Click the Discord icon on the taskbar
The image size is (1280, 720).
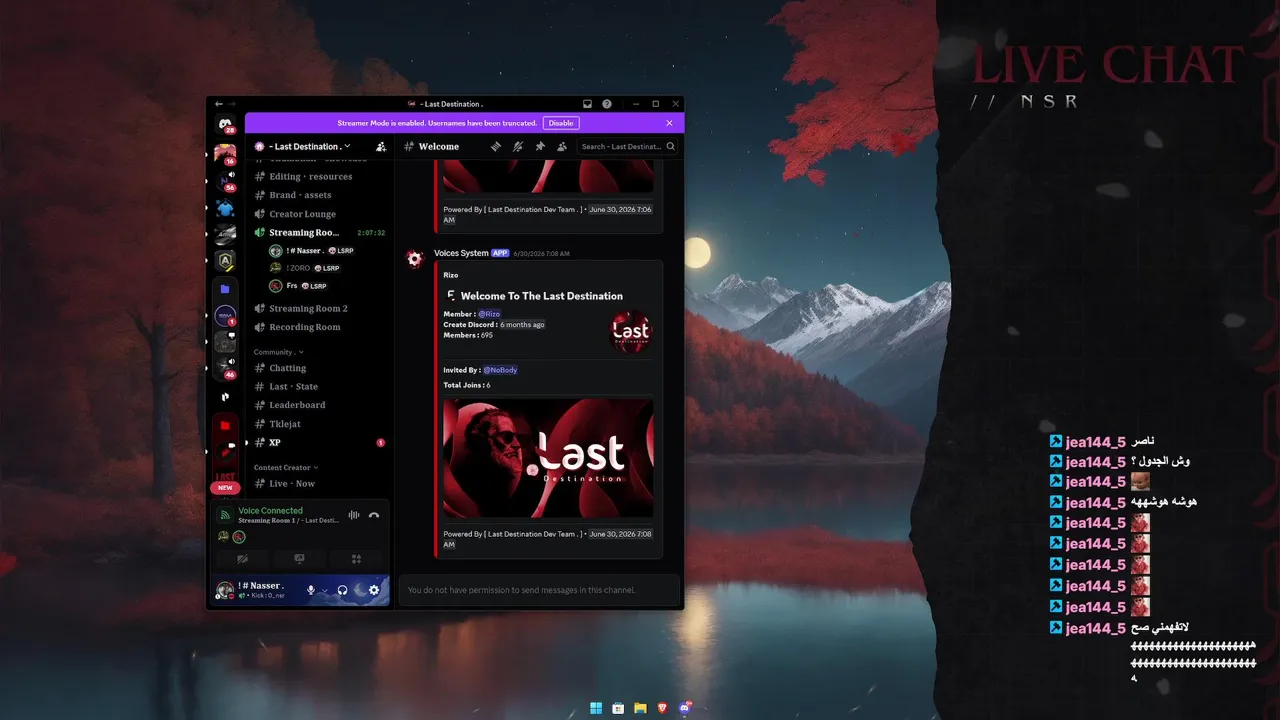coord(685,708)
